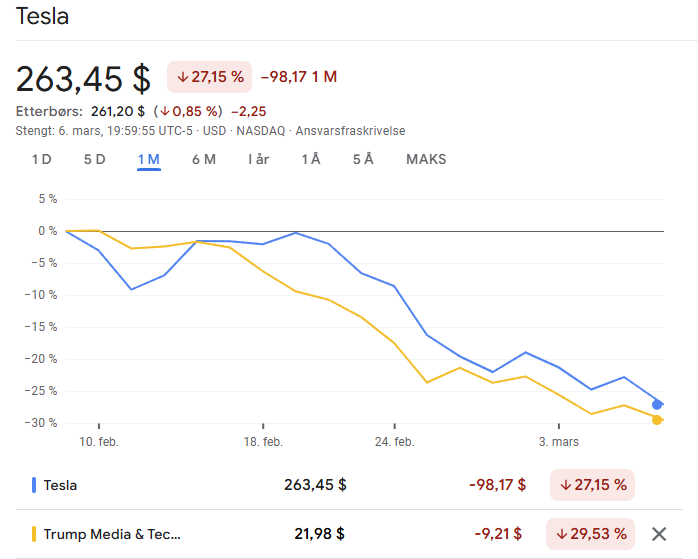Viewport: 698px width, 559px height.
Task: Select the 5 Å range tab
Action: [363, 159]
